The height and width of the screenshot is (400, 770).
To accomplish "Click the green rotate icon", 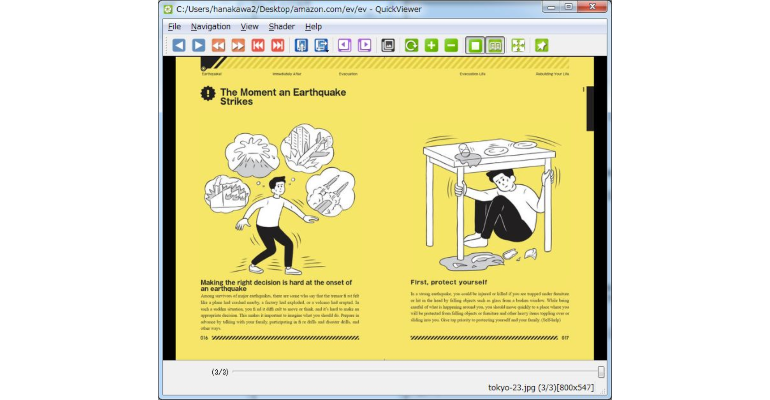I will point(412,46).
